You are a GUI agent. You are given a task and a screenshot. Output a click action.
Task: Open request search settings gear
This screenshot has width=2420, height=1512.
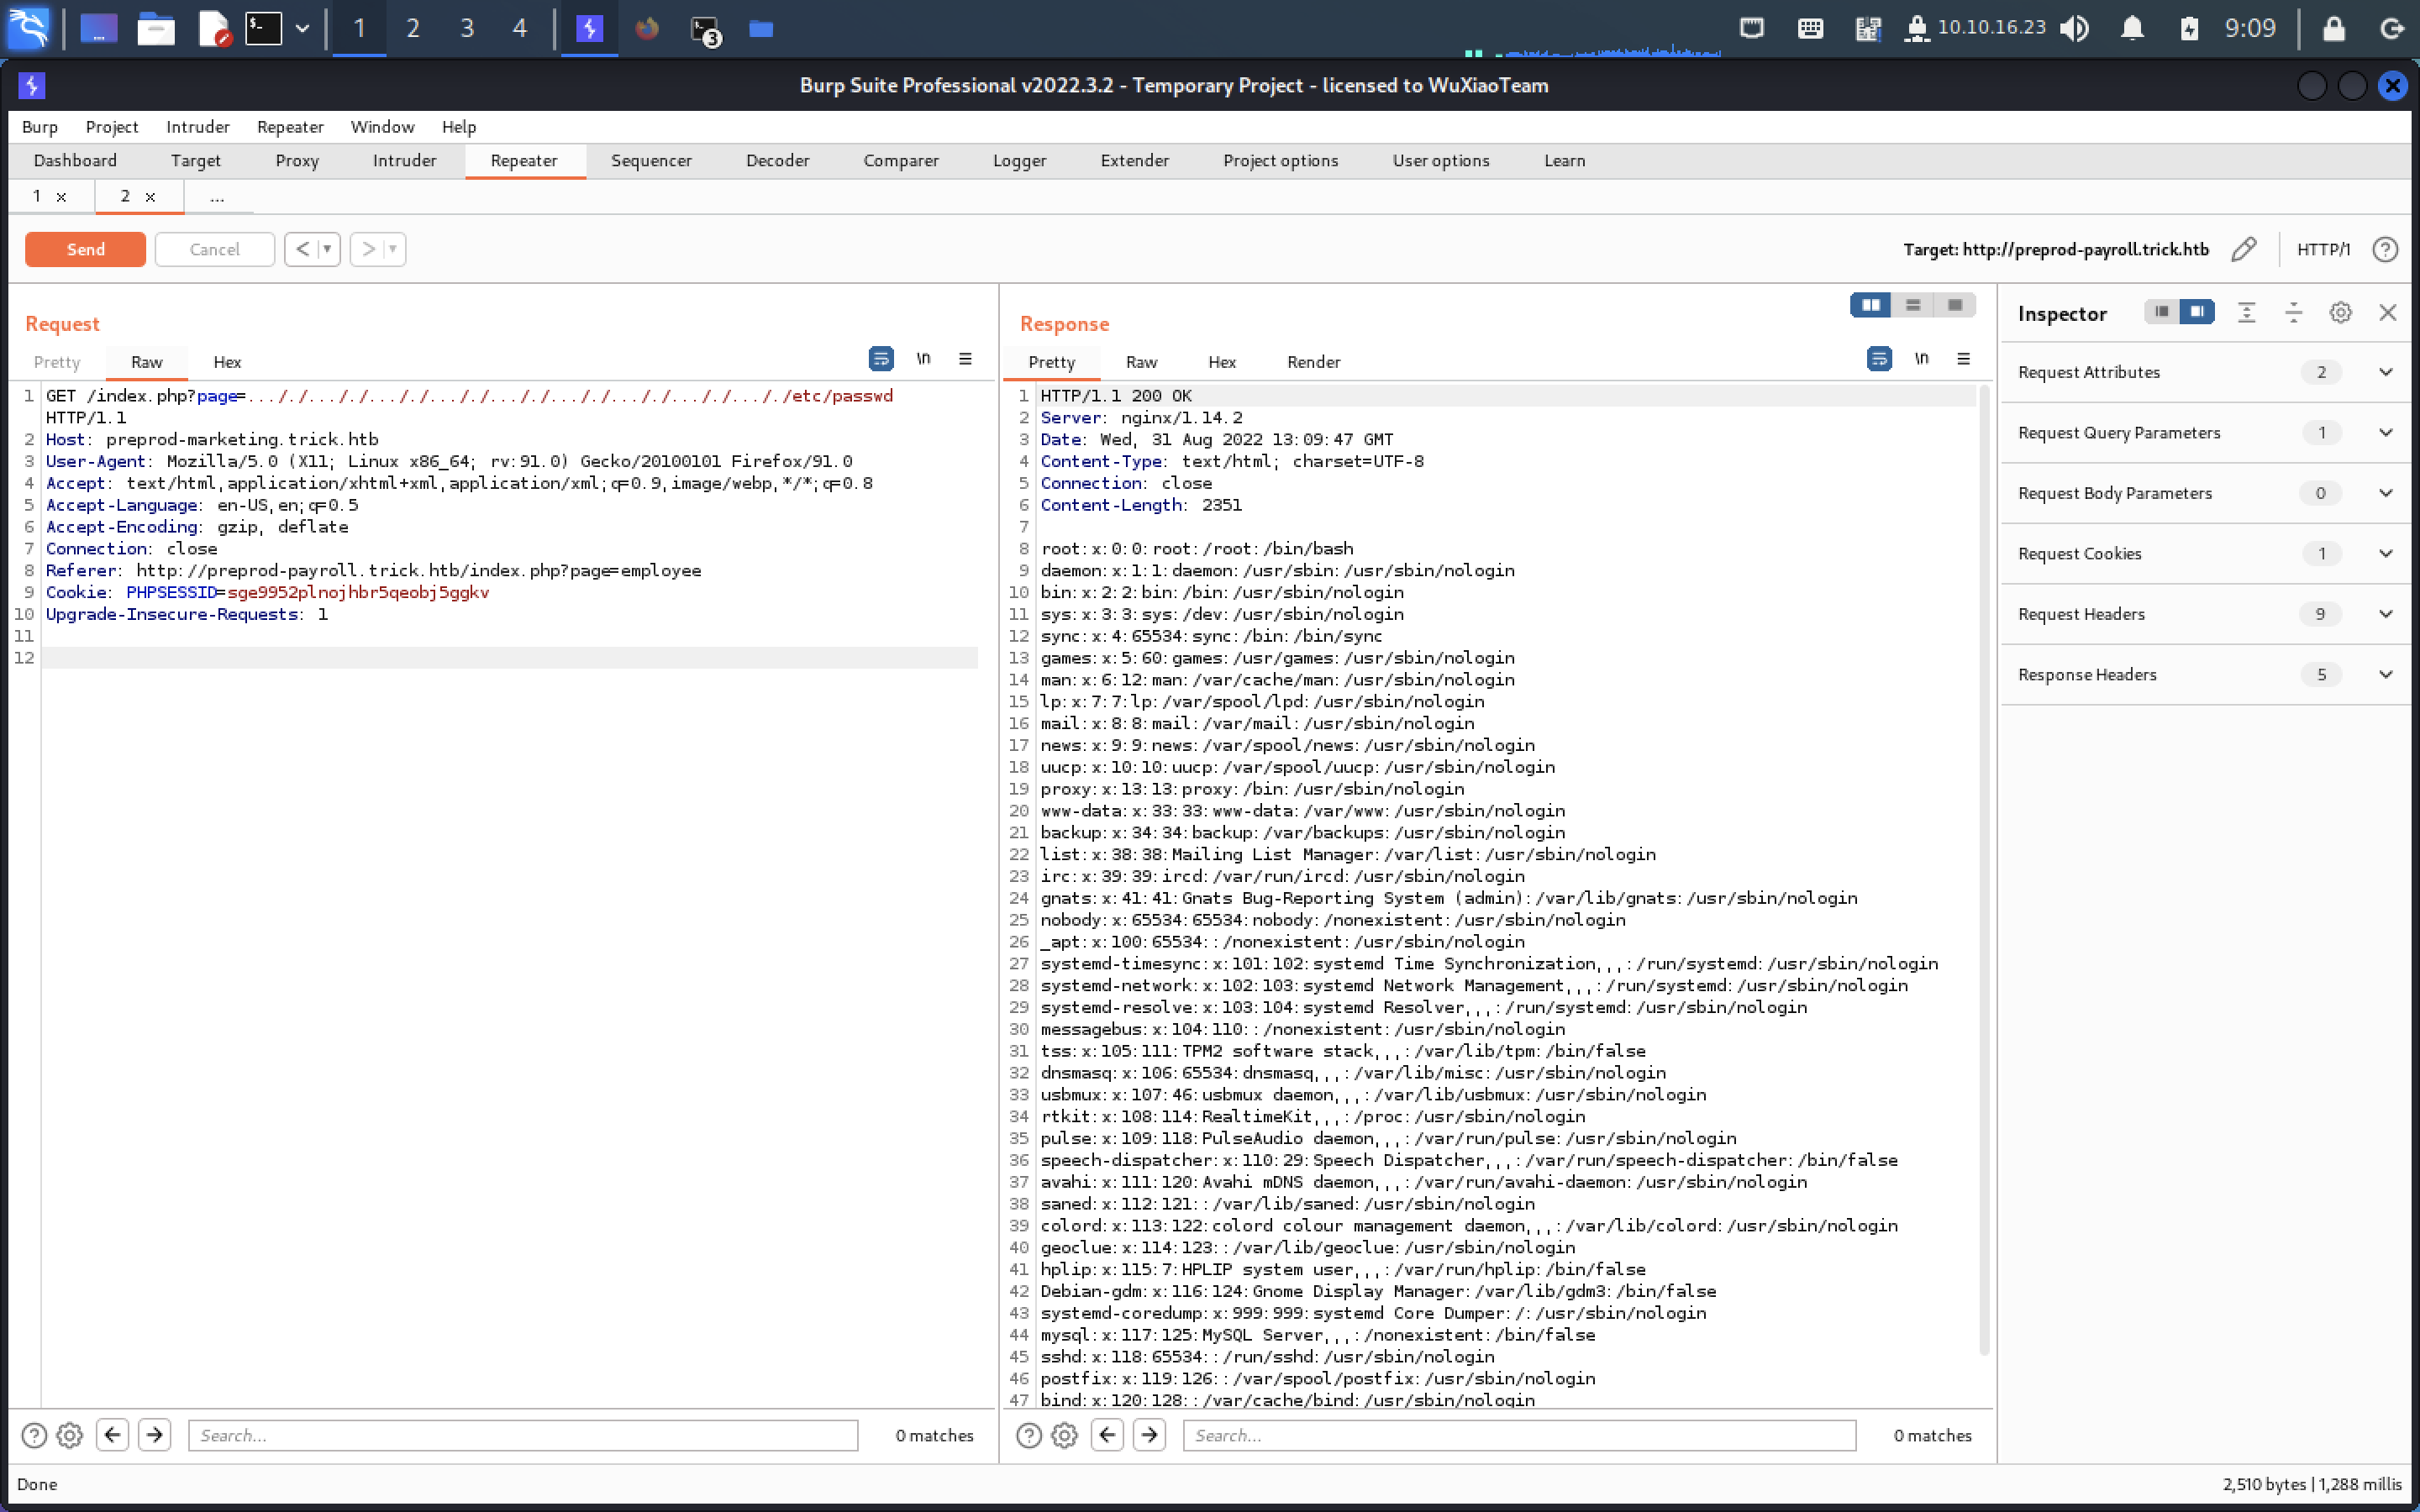point(69,1436)
